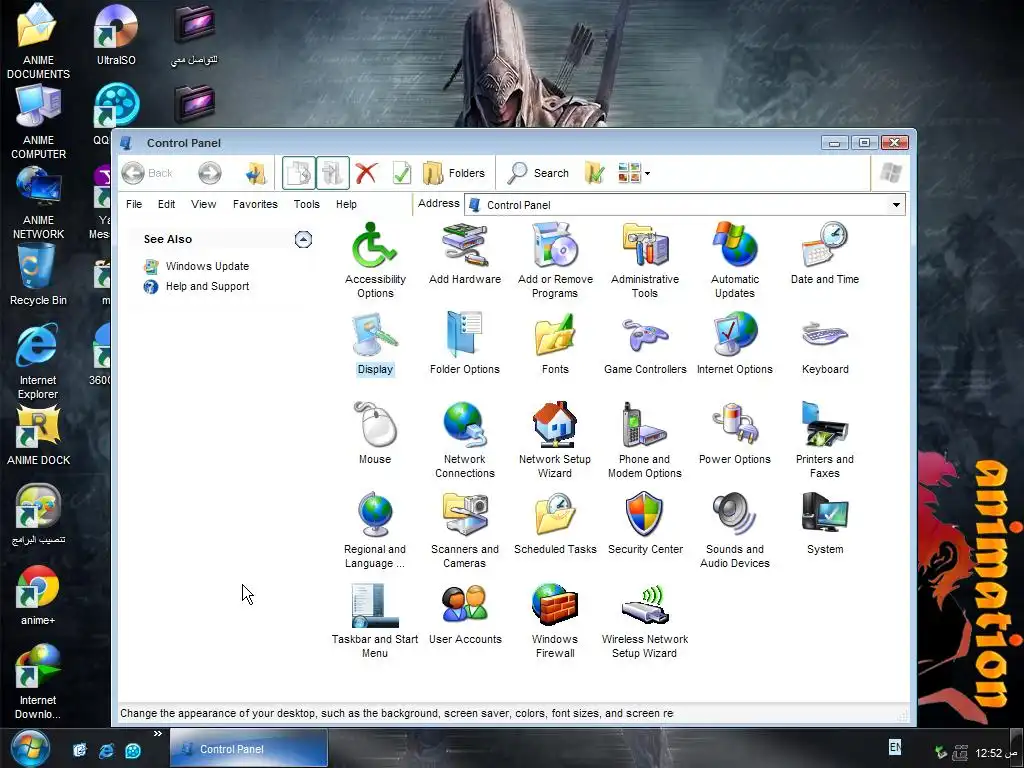Open Accessibility Options in Control Panel

tap(375, 260)
